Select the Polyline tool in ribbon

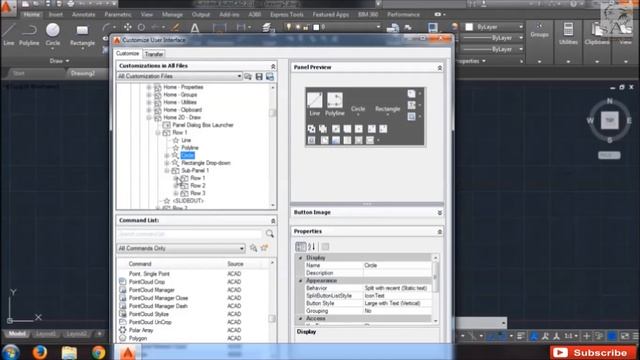(x=29, y=34)
